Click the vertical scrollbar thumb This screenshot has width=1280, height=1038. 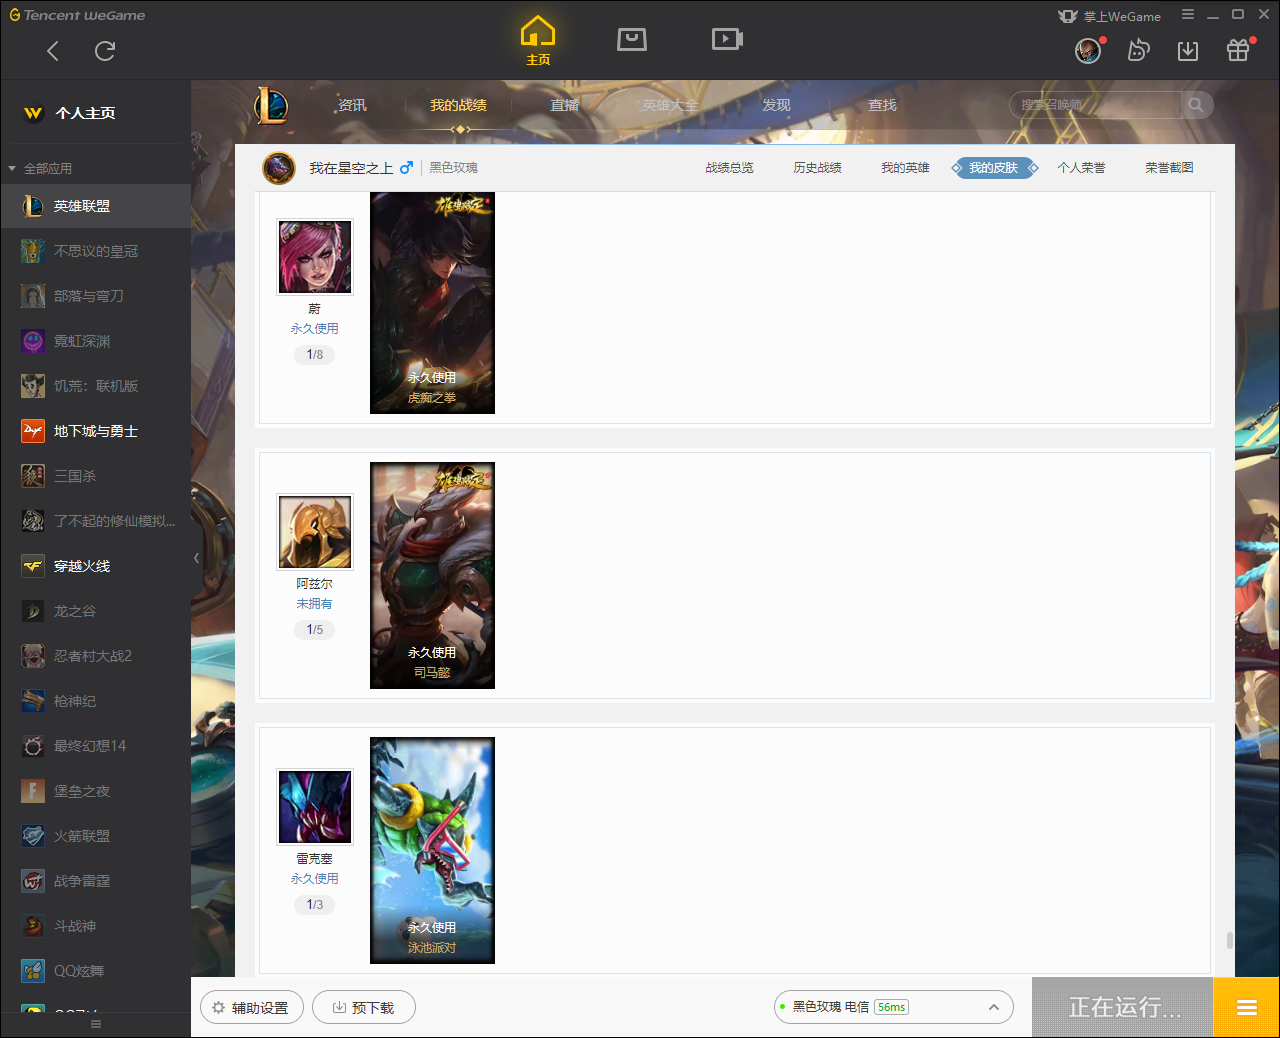point(1230,941)
